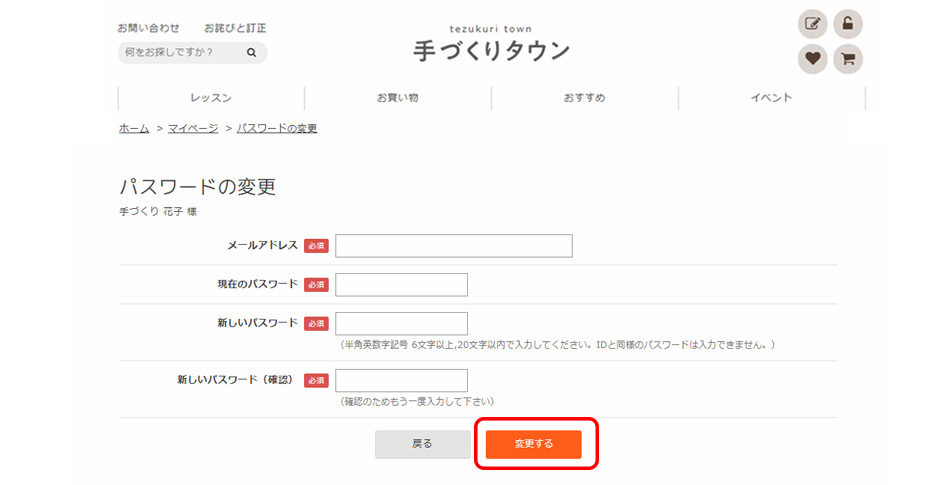The height and width of the screenshot is (485, 950).
Task: Open the レッスン menu
Action: tap(211, 98)
